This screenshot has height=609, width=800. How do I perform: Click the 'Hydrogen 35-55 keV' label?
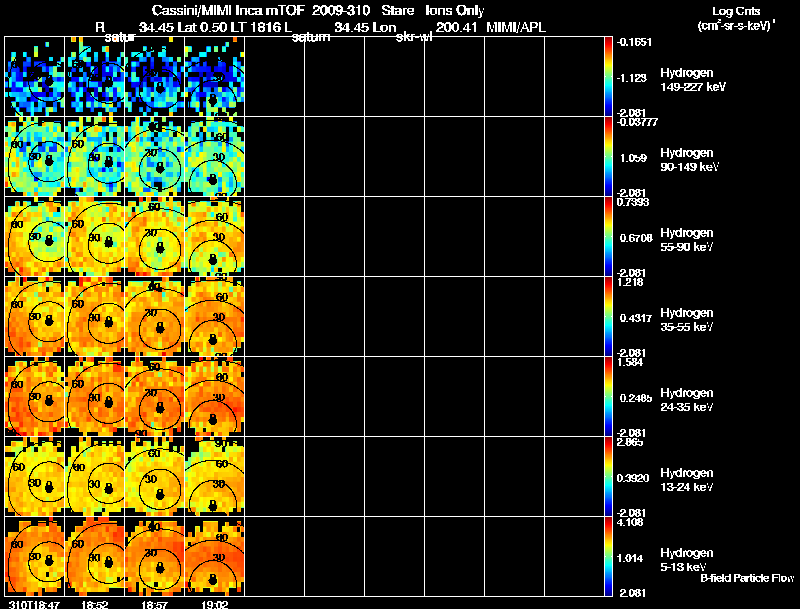click(x=687, y=320)
